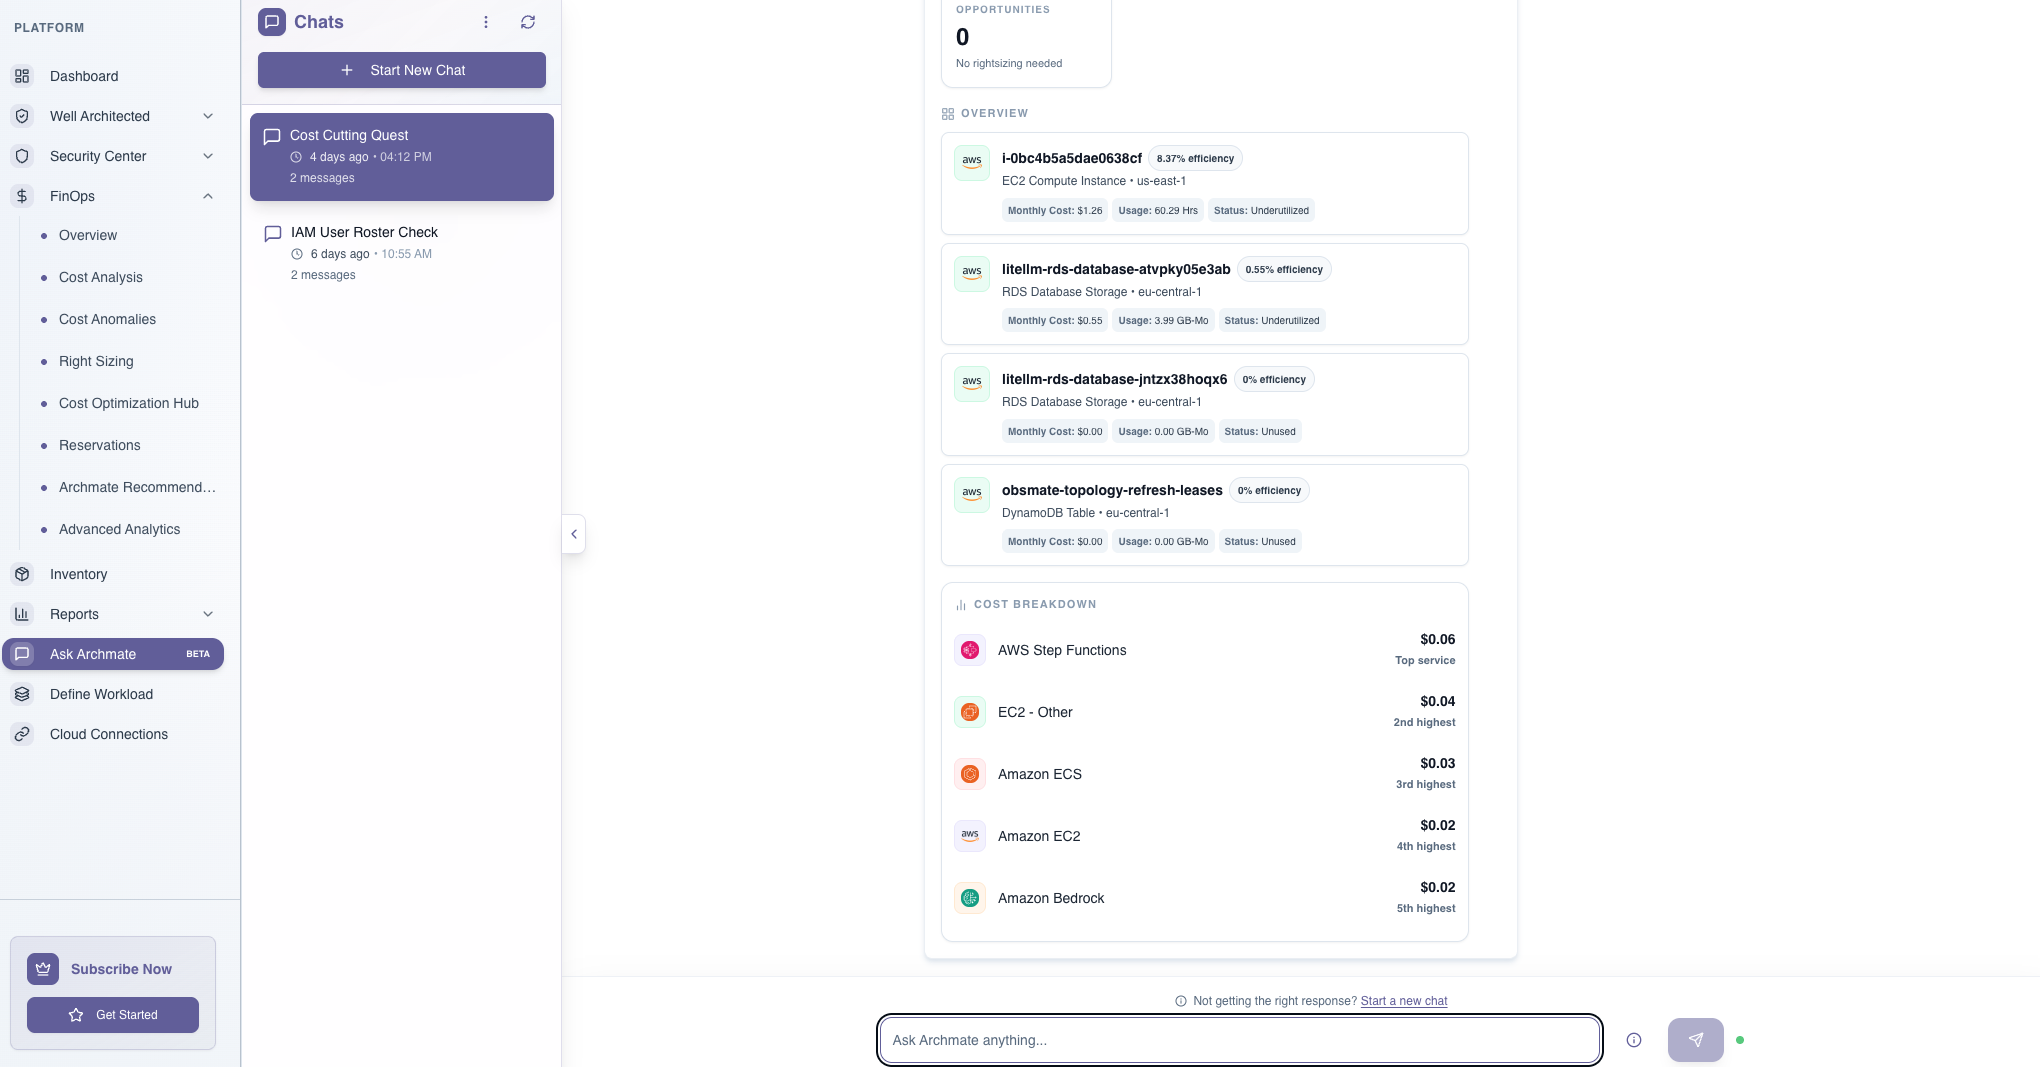2040x1067 pixels.
Task: Click the Subscribe Now text
Action: coord(121,969)
